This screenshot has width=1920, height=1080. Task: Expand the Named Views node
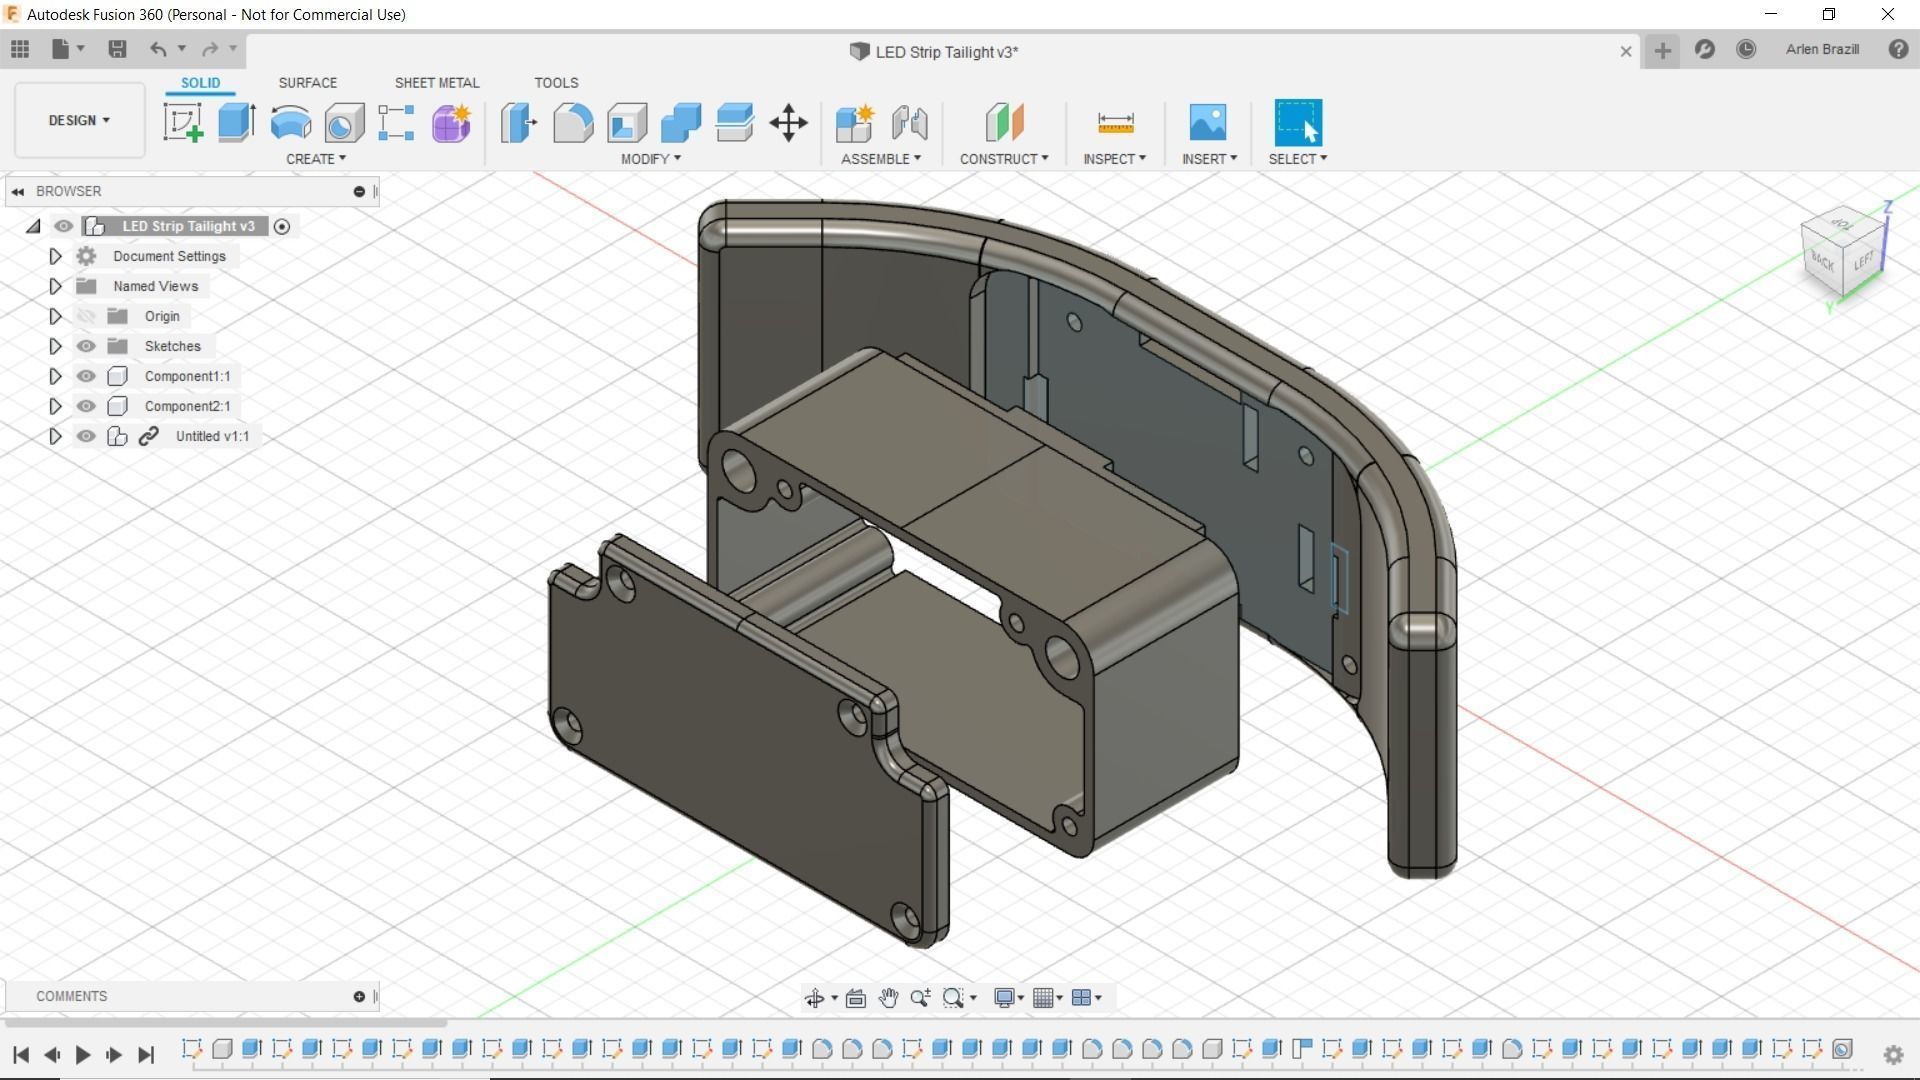[55, 286]
